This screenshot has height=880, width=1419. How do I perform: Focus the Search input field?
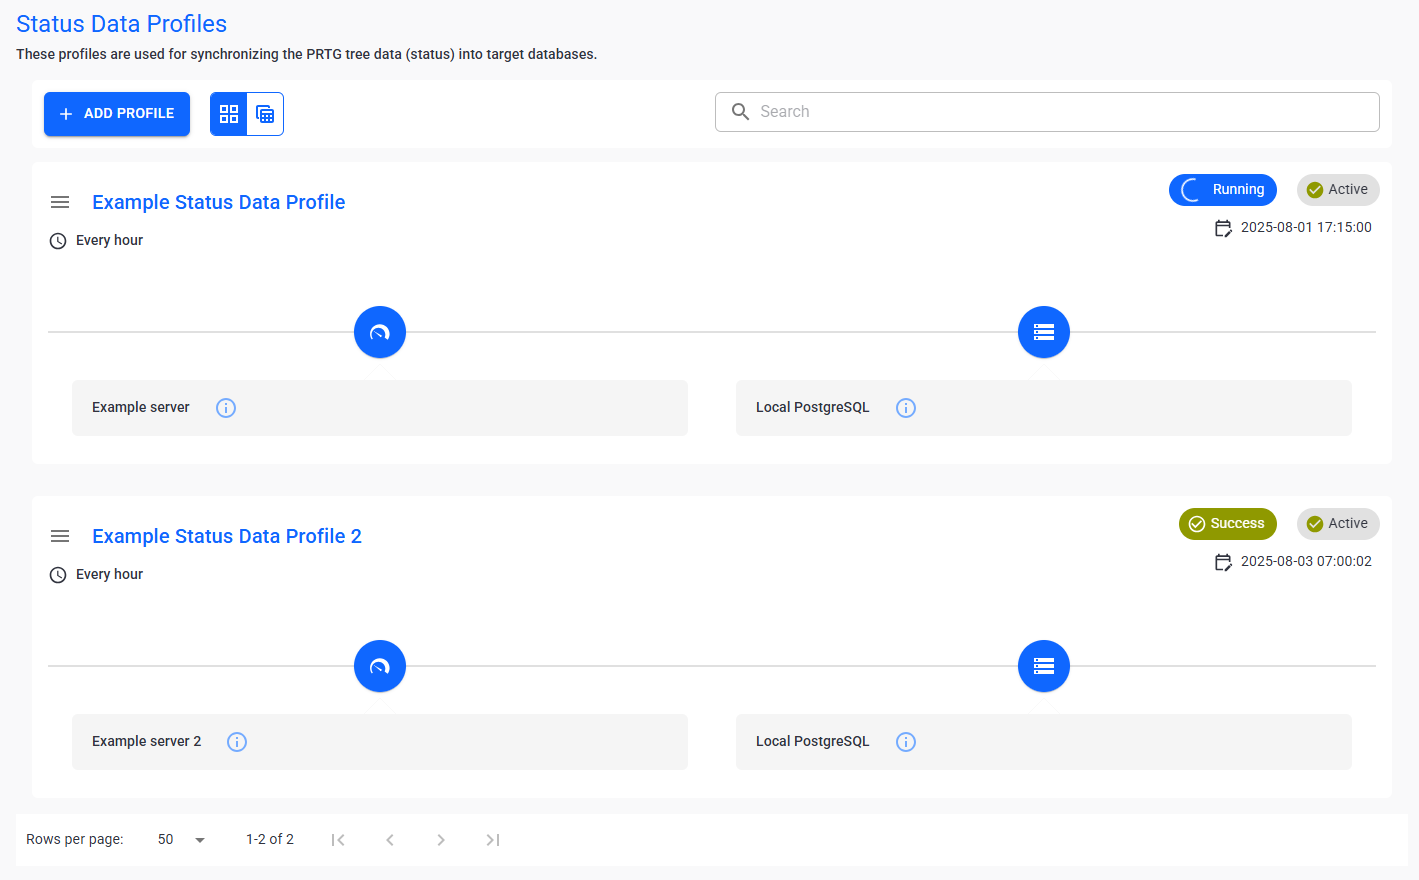(x=1047, y=112)
